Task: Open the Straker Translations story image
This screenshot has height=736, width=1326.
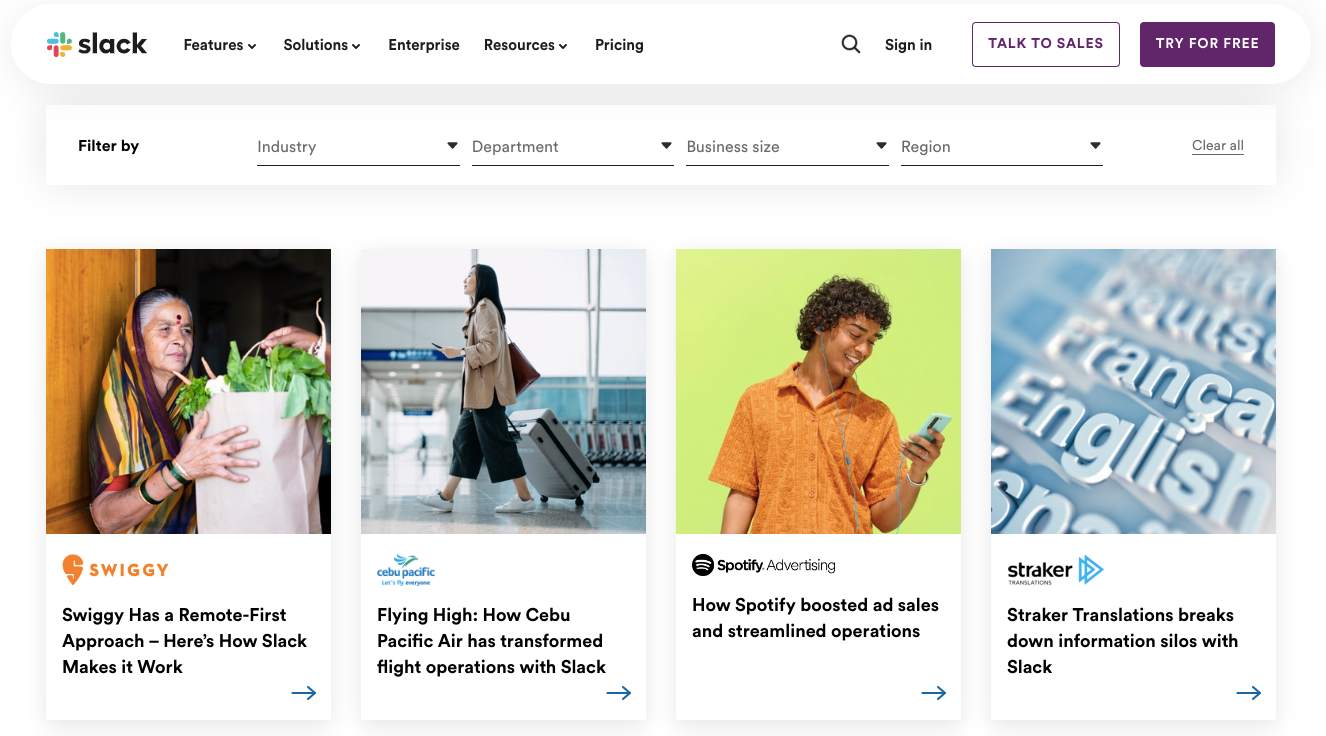Action: (x=1133, y=391)
